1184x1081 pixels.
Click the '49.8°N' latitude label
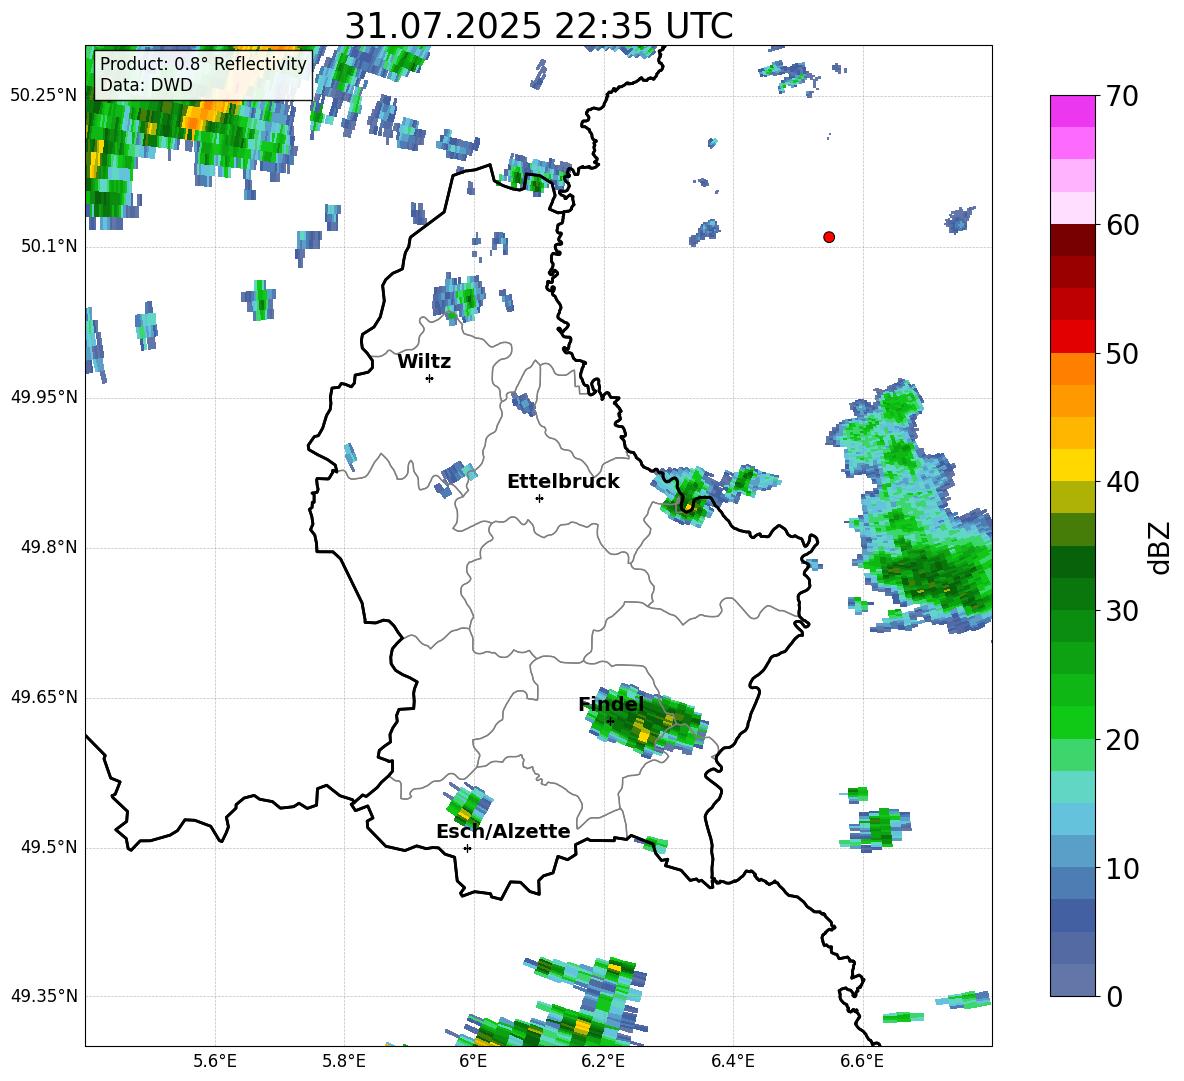click(x=49, y=548)
